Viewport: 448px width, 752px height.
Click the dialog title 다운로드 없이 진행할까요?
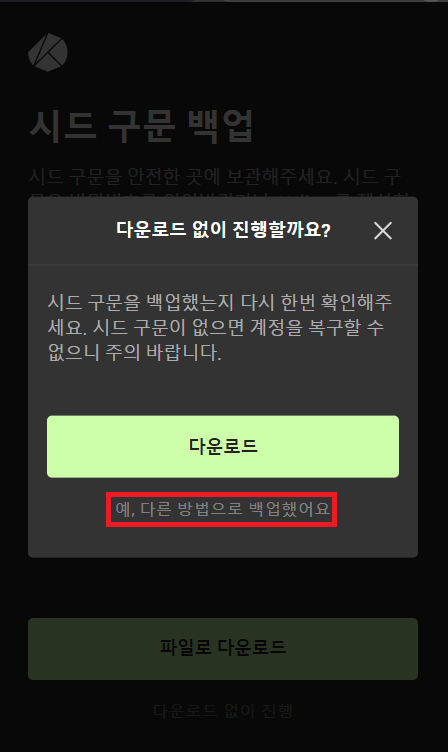coord(223,230)
